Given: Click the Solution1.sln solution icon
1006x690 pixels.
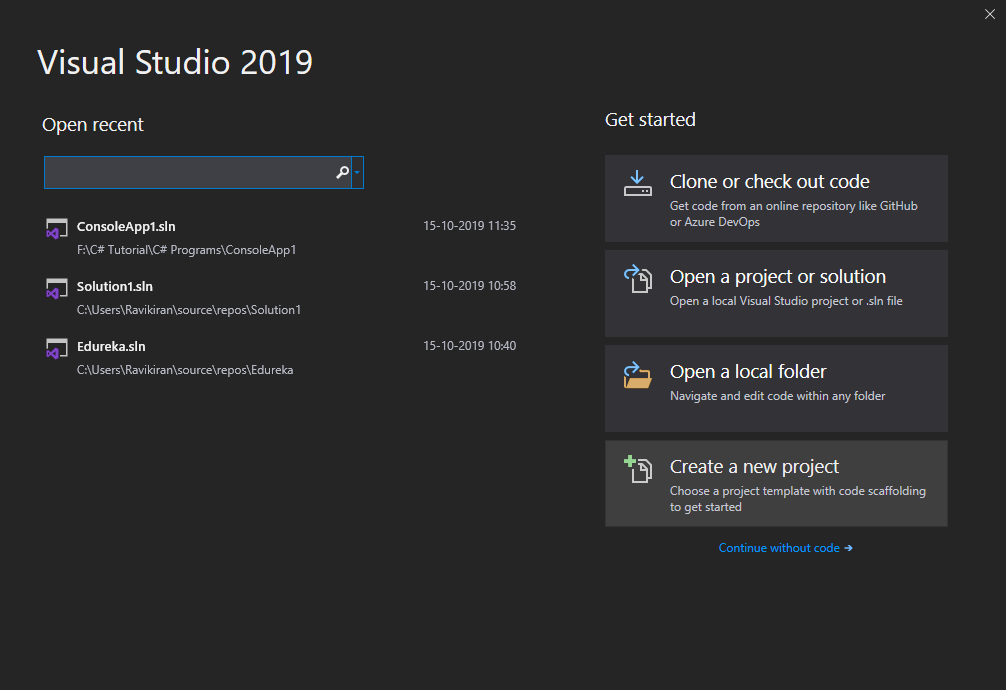Looking at the screenshot, I should click(56, 289).
